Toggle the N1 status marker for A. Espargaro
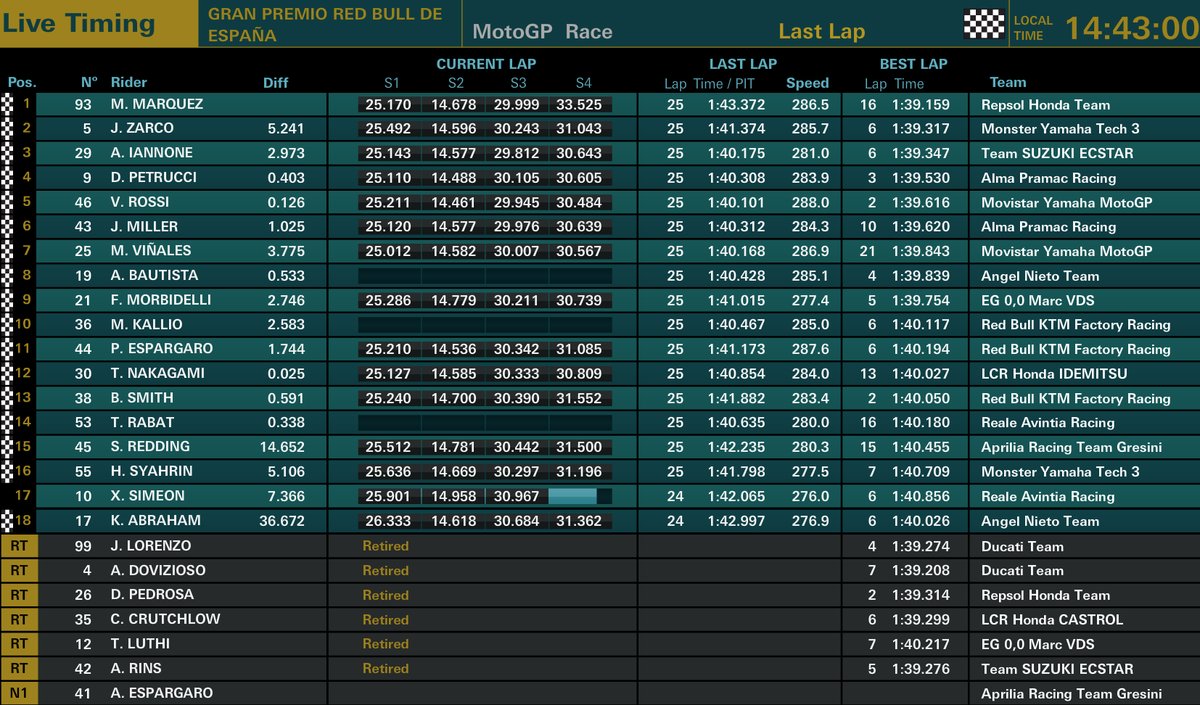 (17, 692)
